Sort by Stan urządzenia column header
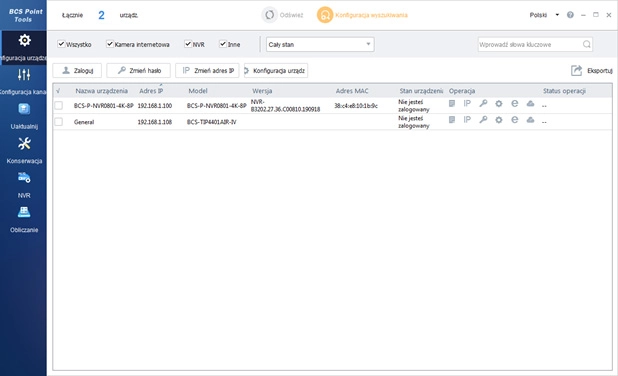Screen dimensions: 618x376 pos(421,91)
